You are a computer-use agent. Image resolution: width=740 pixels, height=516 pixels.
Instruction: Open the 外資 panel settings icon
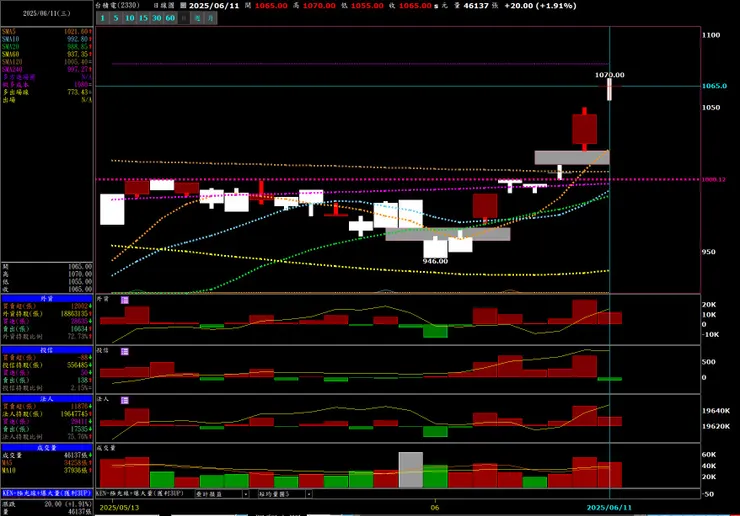point(125,300)
